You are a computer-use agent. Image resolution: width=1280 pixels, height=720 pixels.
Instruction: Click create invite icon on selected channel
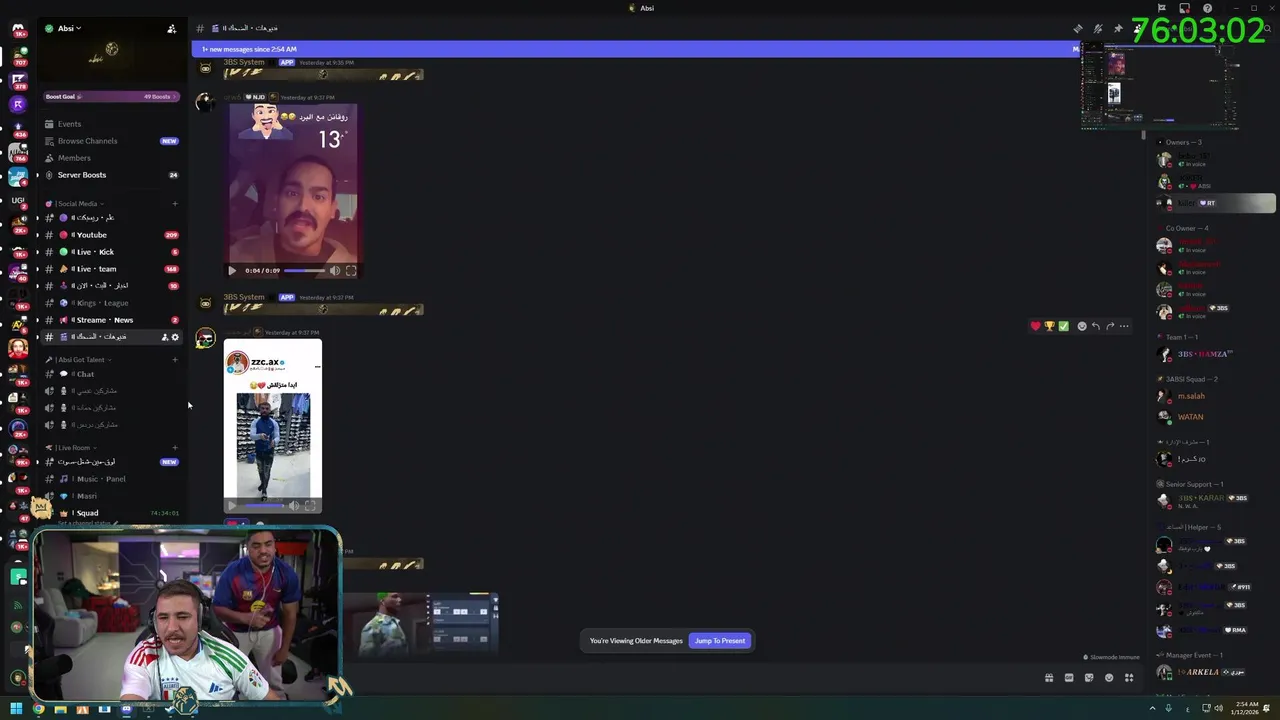[165, 337]
